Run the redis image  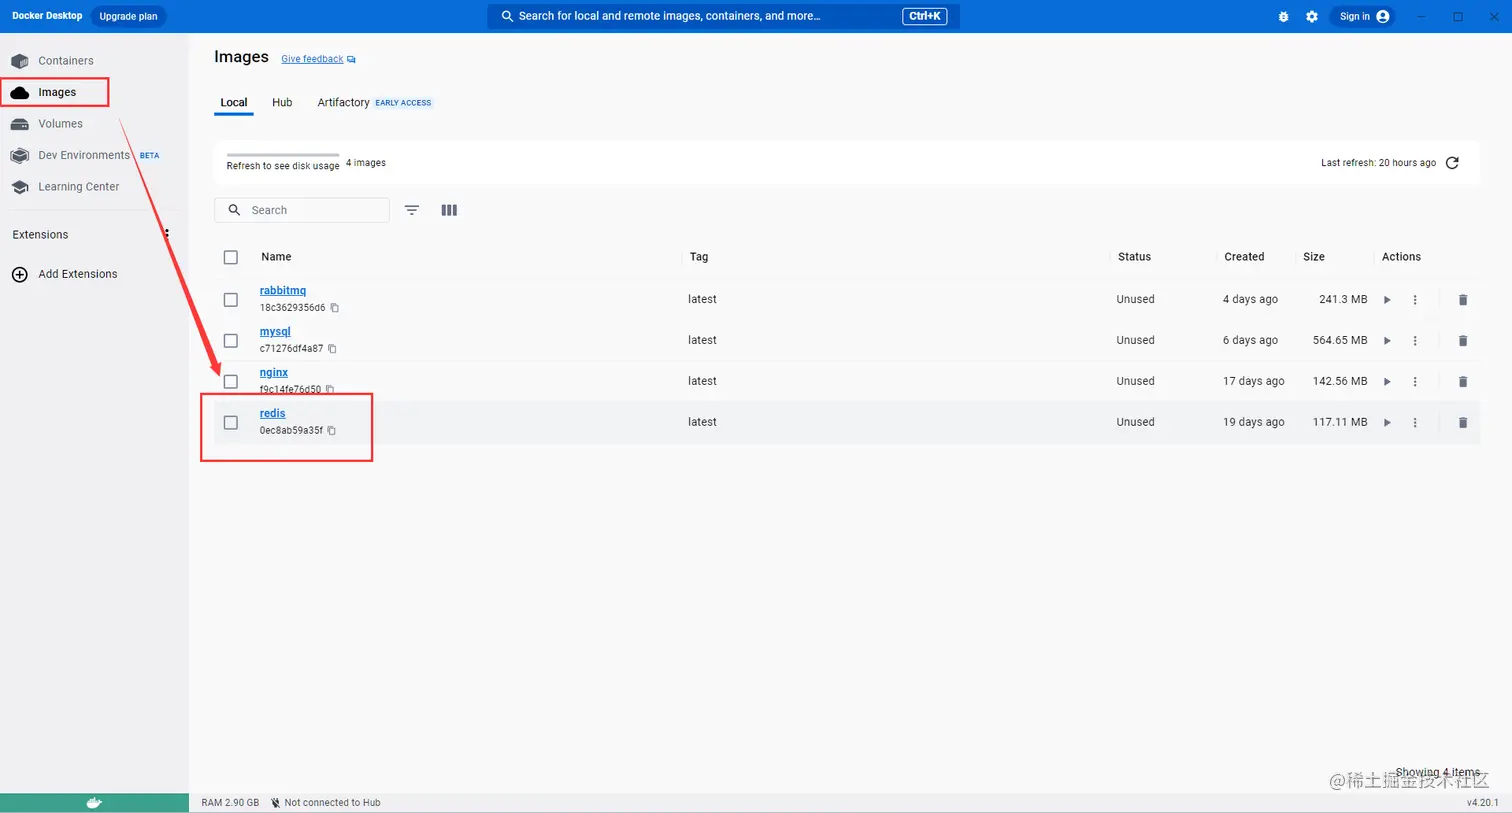(x=1387, y=423)
